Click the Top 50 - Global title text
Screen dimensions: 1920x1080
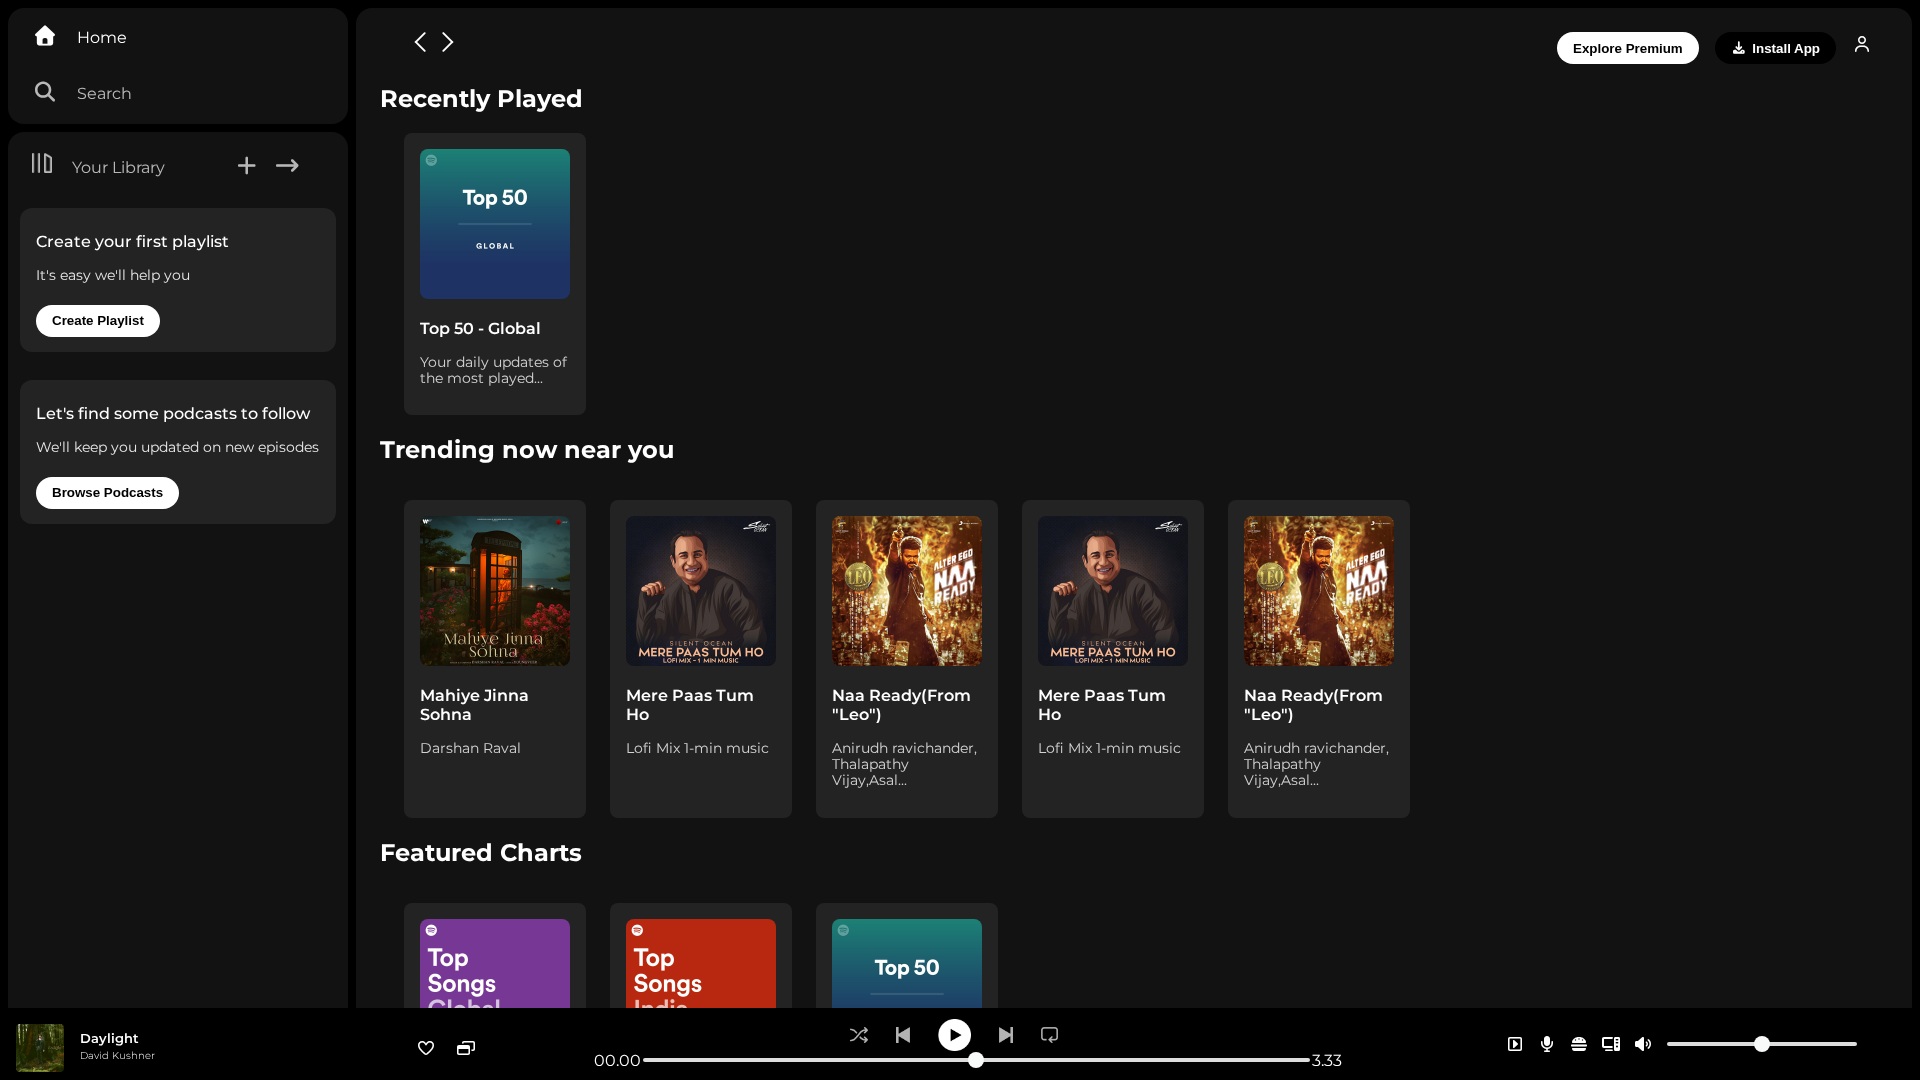tap(480, 329)
